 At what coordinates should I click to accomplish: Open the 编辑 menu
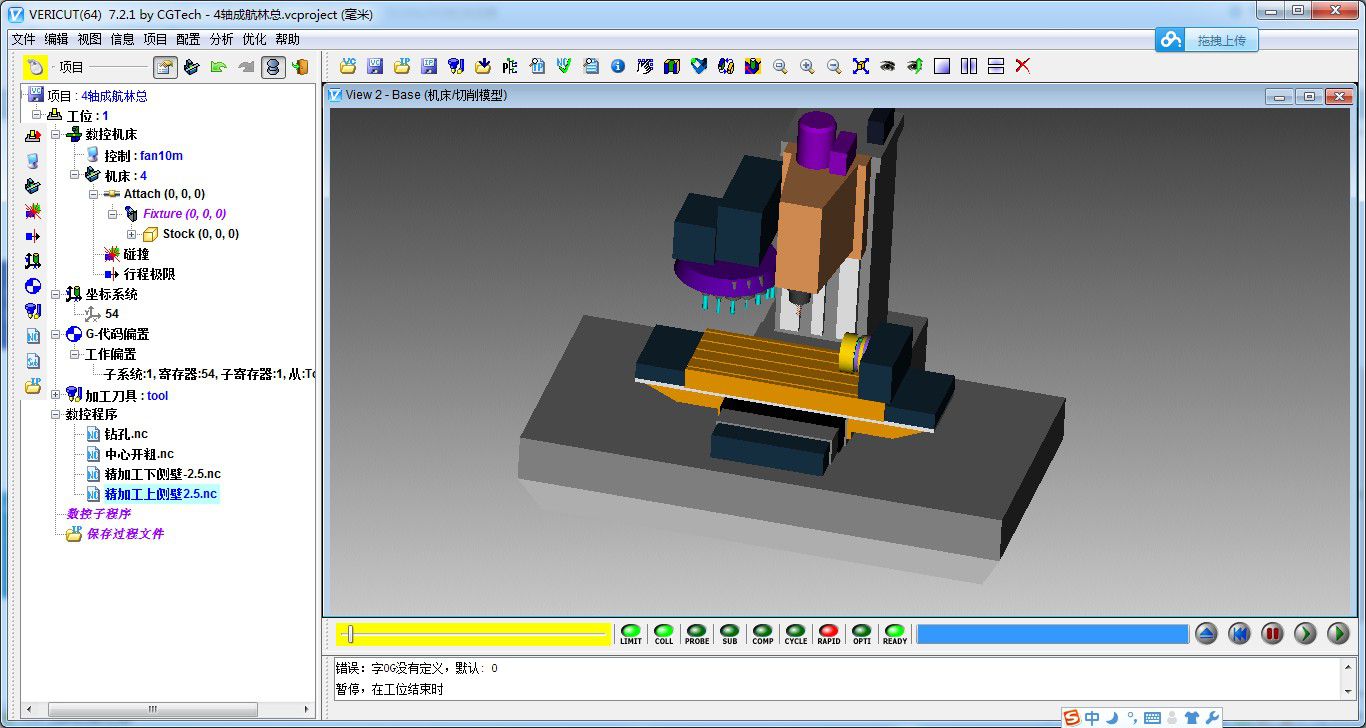tap(56, 39)
